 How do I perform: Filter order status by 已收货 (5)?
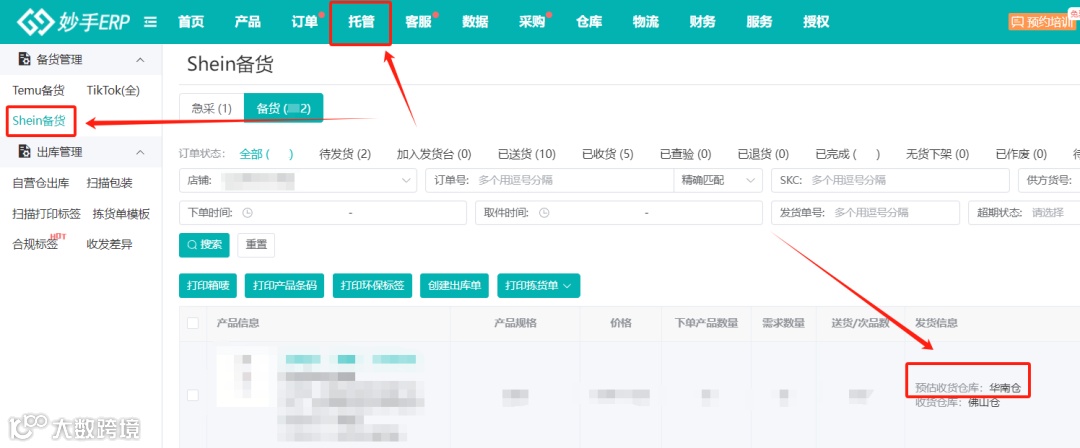click(x=608, y=154)
